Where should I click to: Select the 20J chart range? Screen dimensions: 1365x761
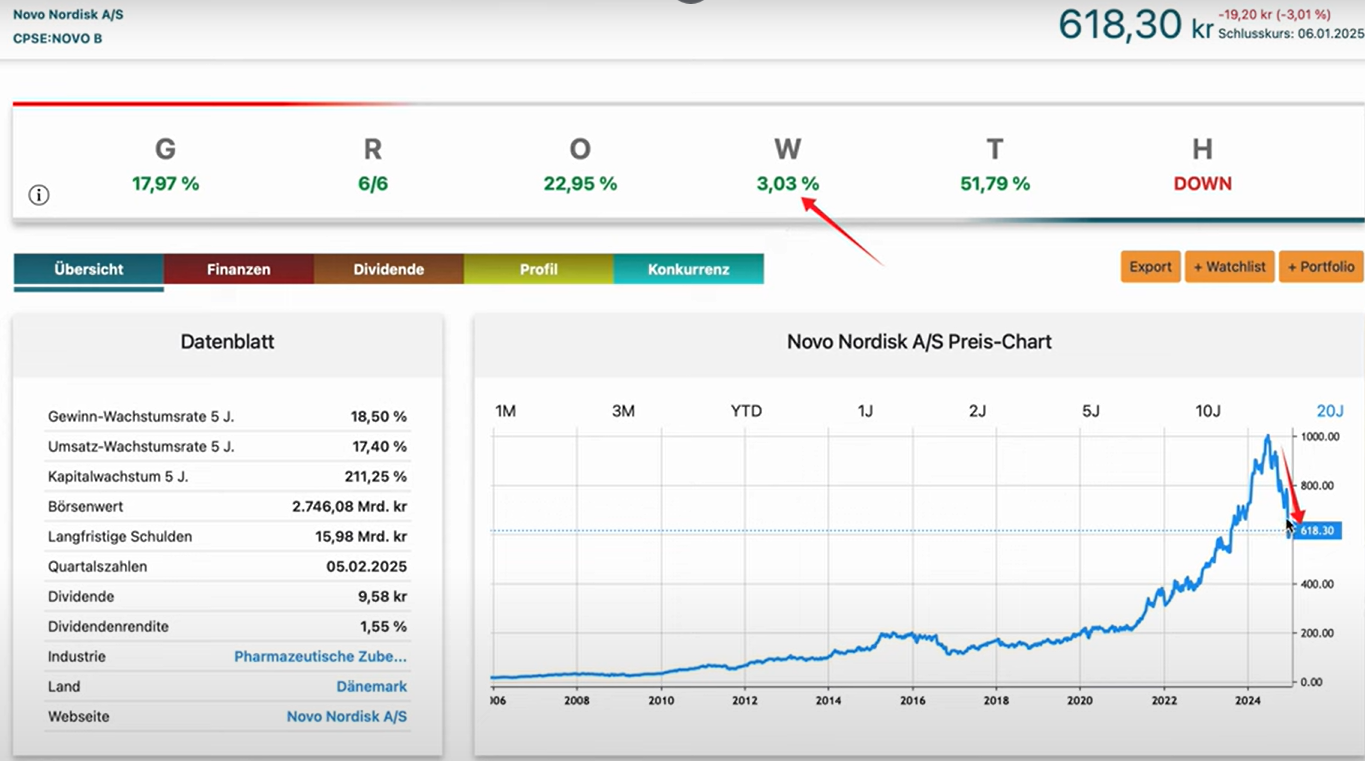coord(1330,411)
